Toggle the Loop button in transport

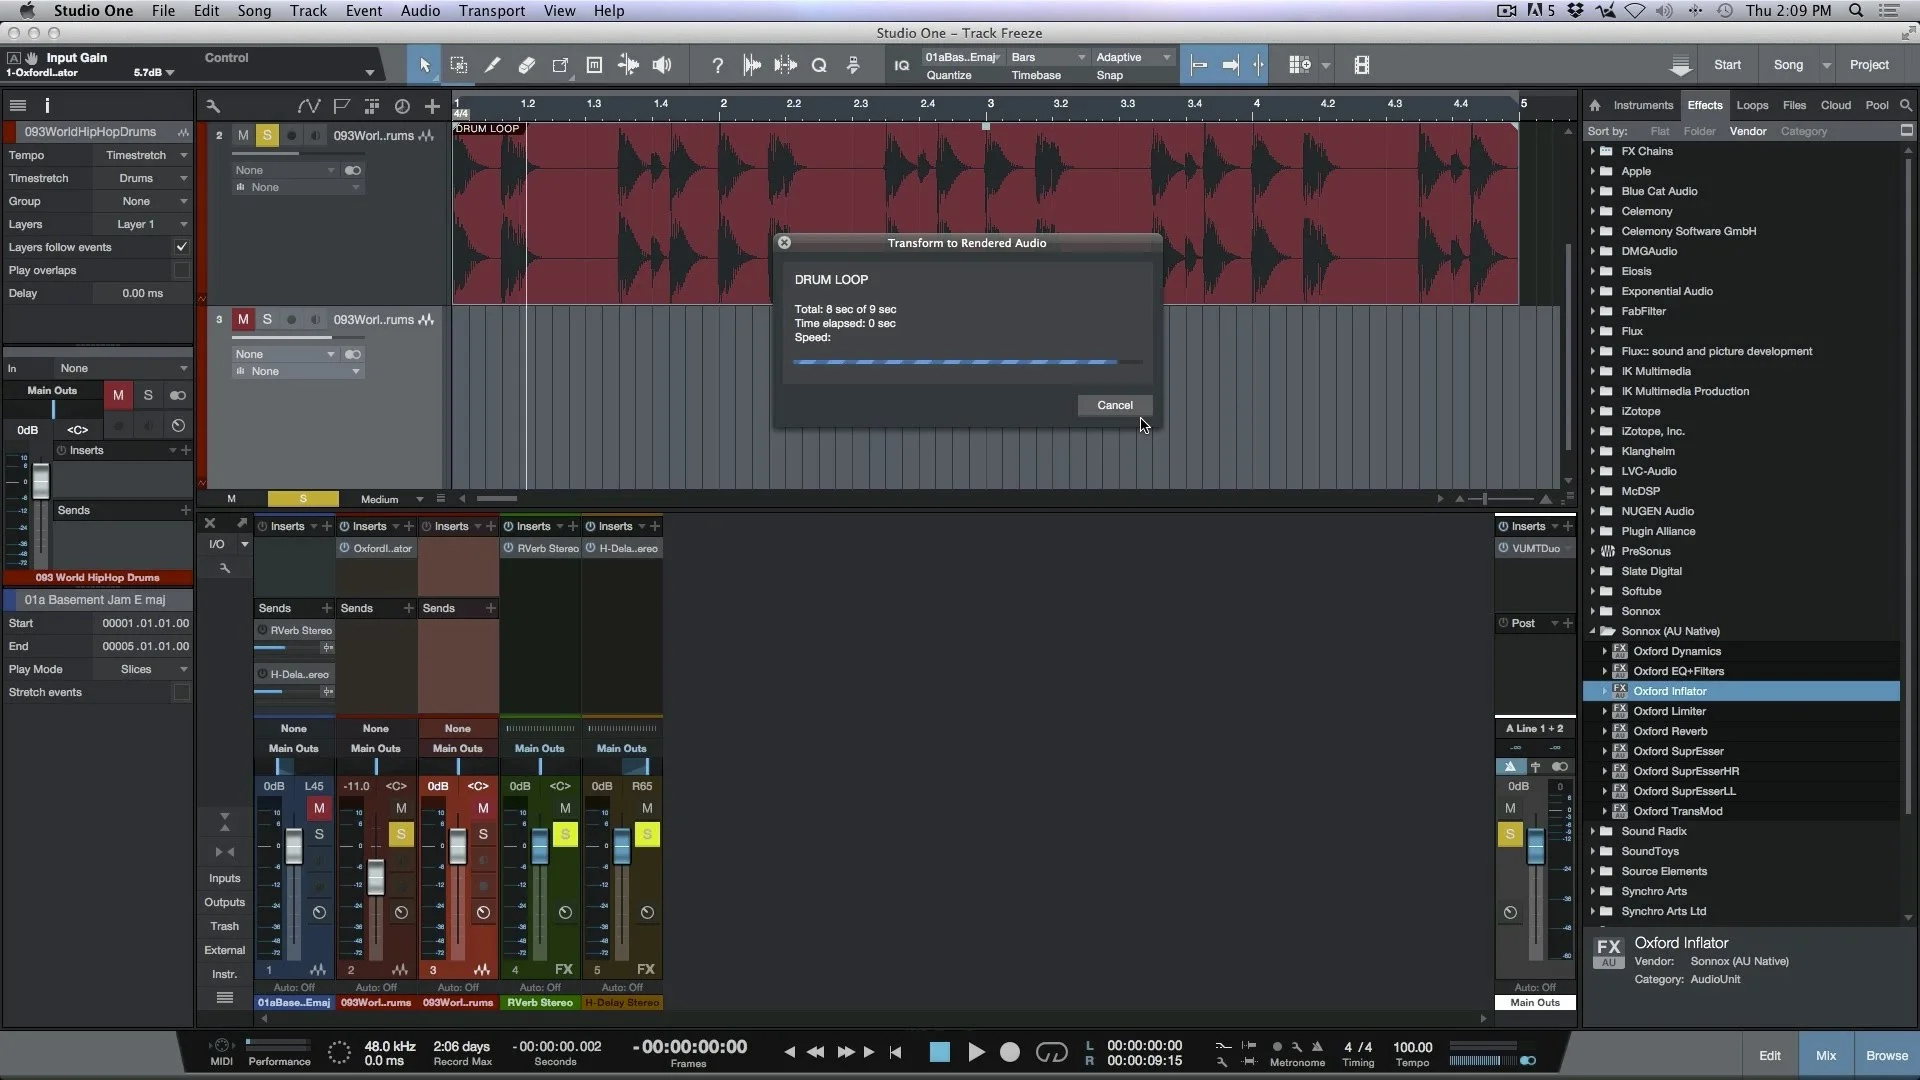coord(1051,1052)
